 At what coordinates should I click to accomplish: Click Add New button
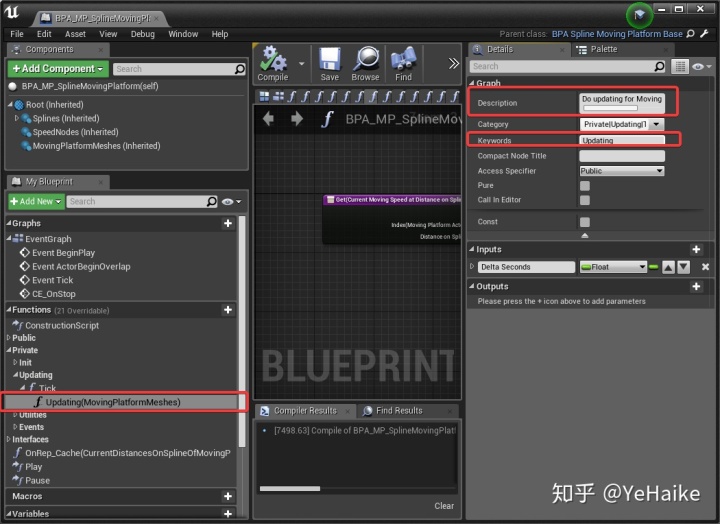coord(36,202)
